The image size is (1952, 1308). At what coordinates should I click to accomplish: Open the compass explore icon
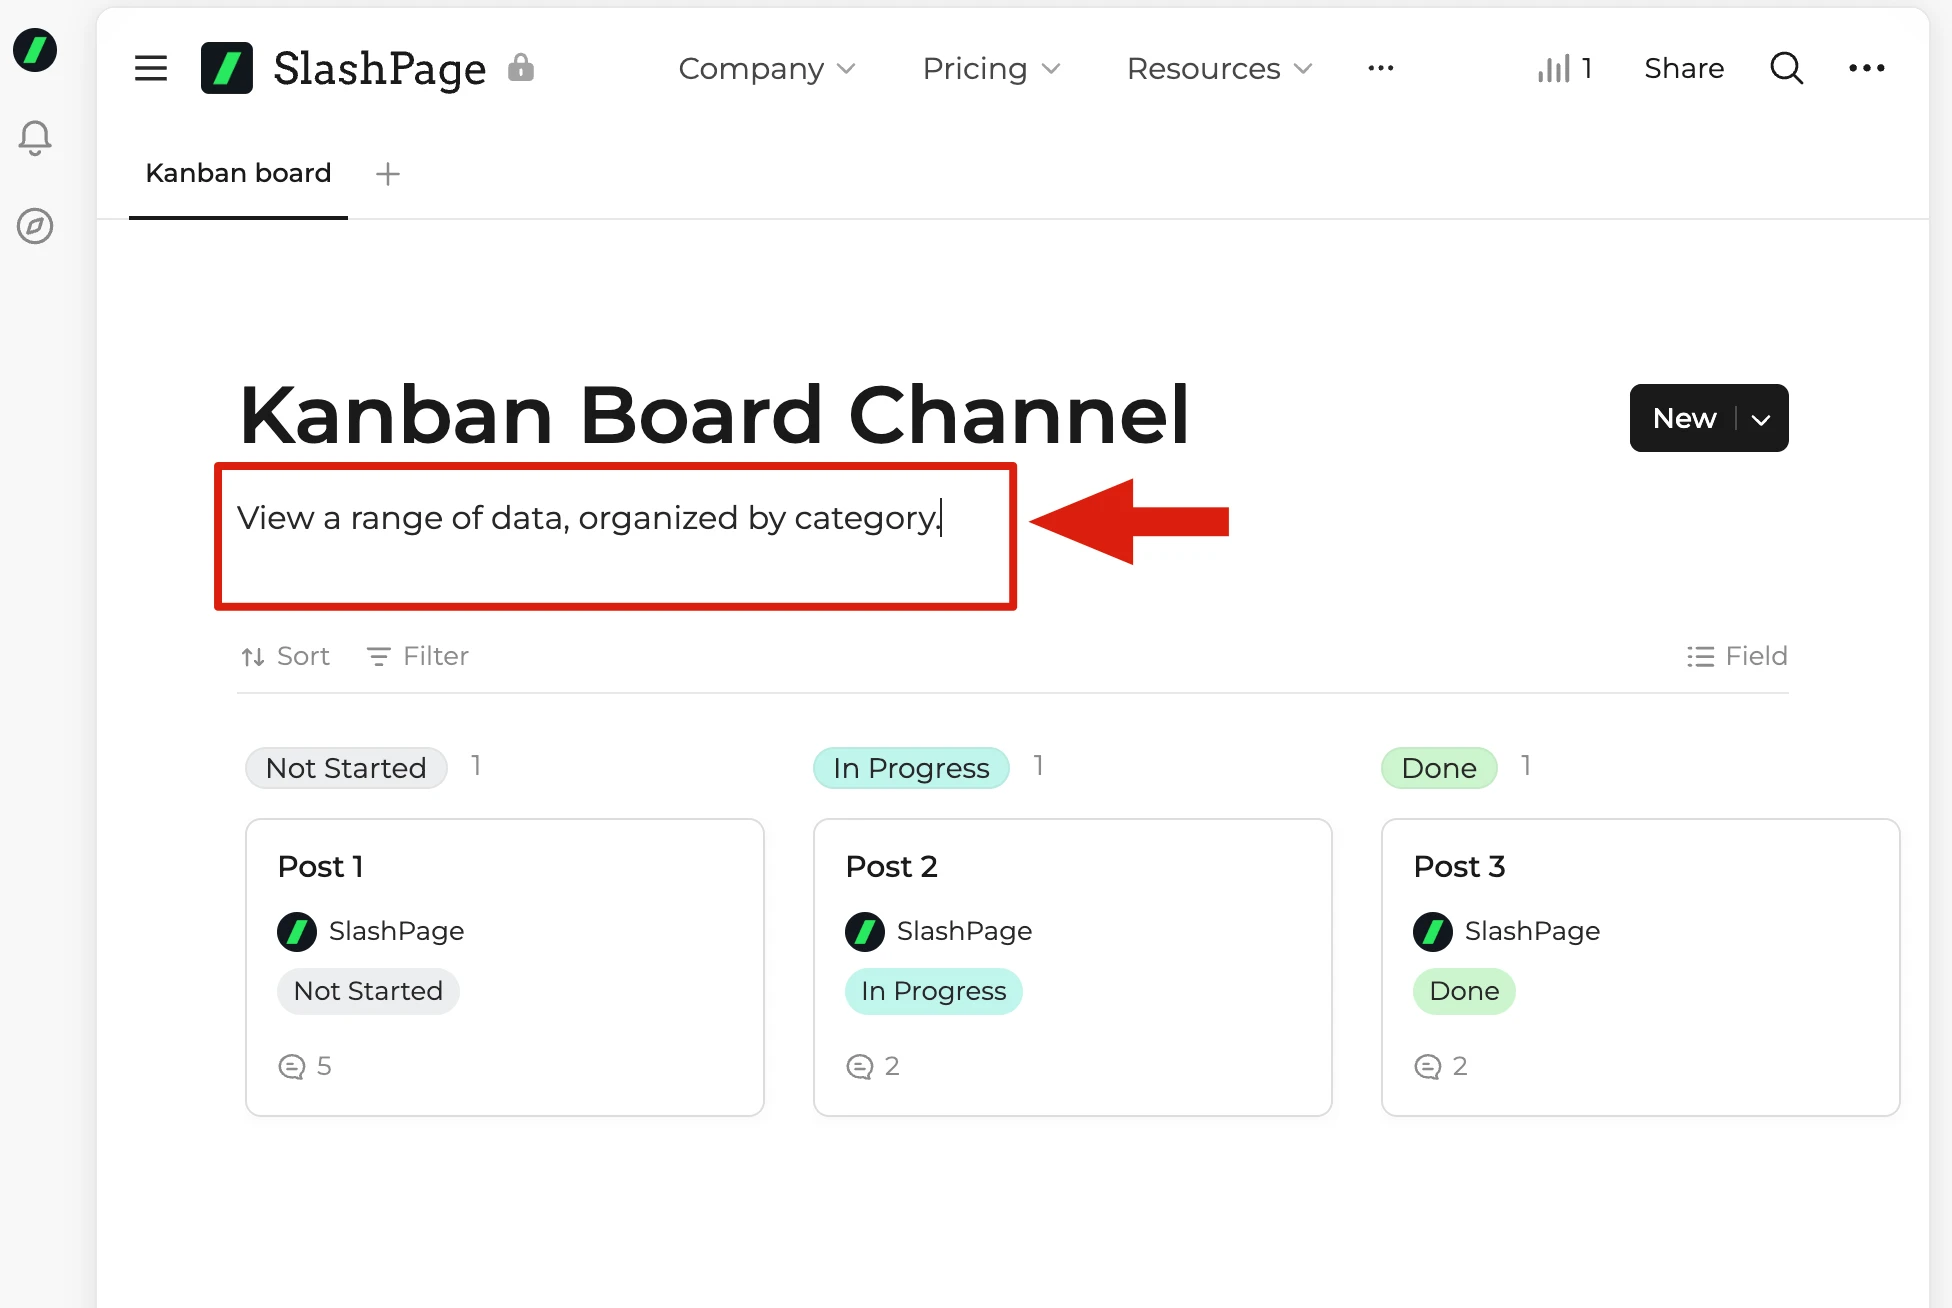coord(35,226)
